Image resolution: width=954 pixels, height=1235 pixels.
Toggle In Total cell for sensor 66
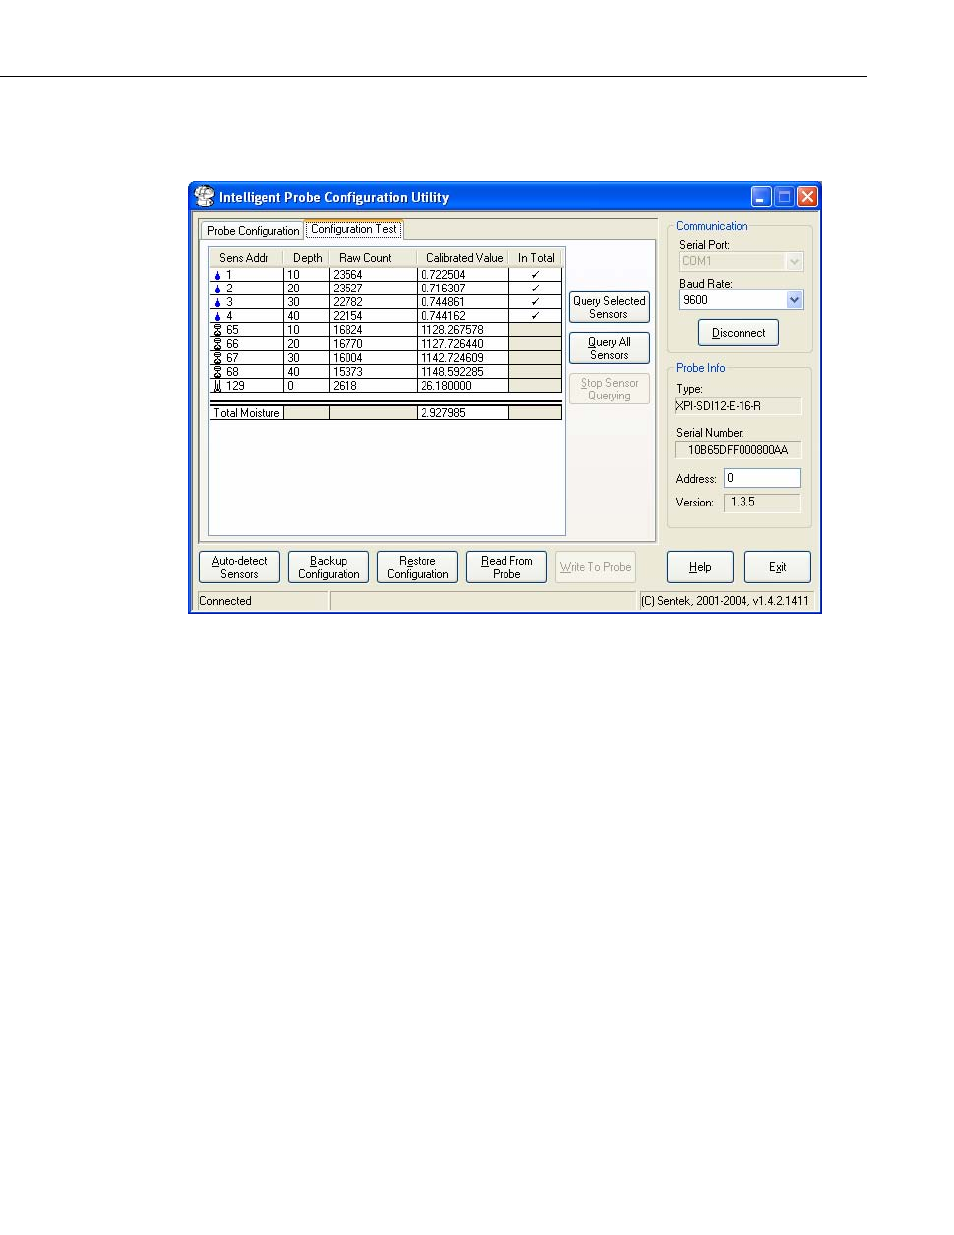tap(535, 344)
